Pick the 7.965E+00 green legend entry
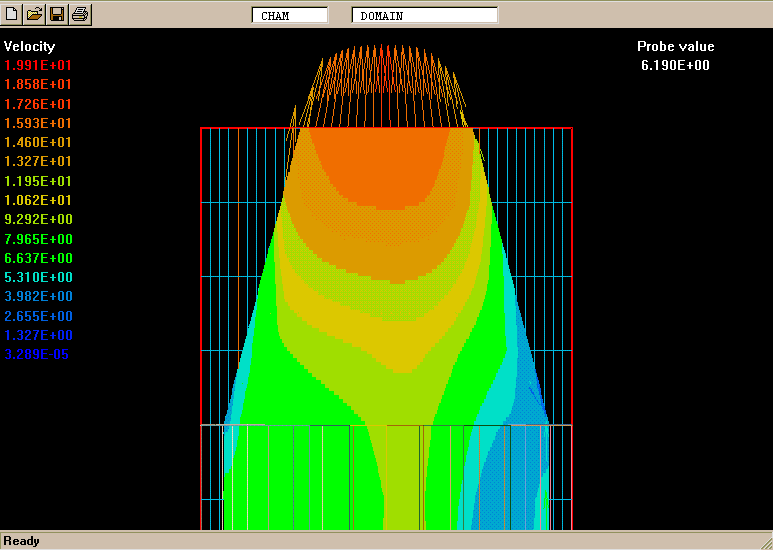The height and width of the screenshot is (550, 773). [x=38, y=239]
